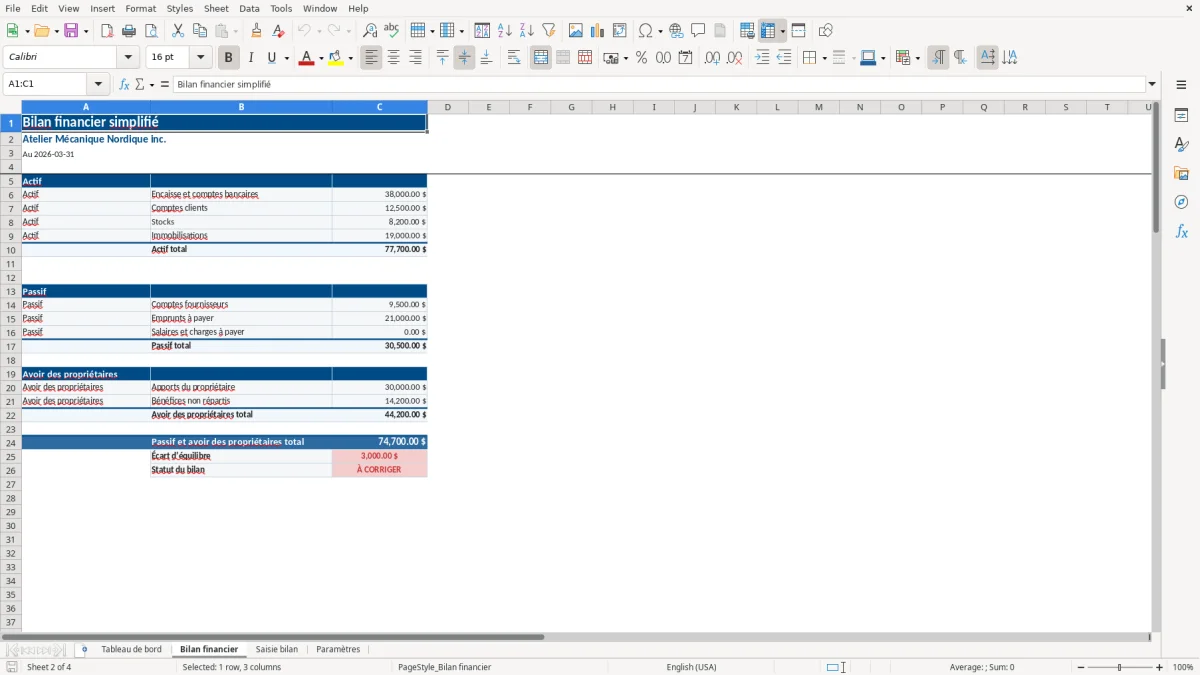Click the zoom slider in status bar

click(1120, 667)
